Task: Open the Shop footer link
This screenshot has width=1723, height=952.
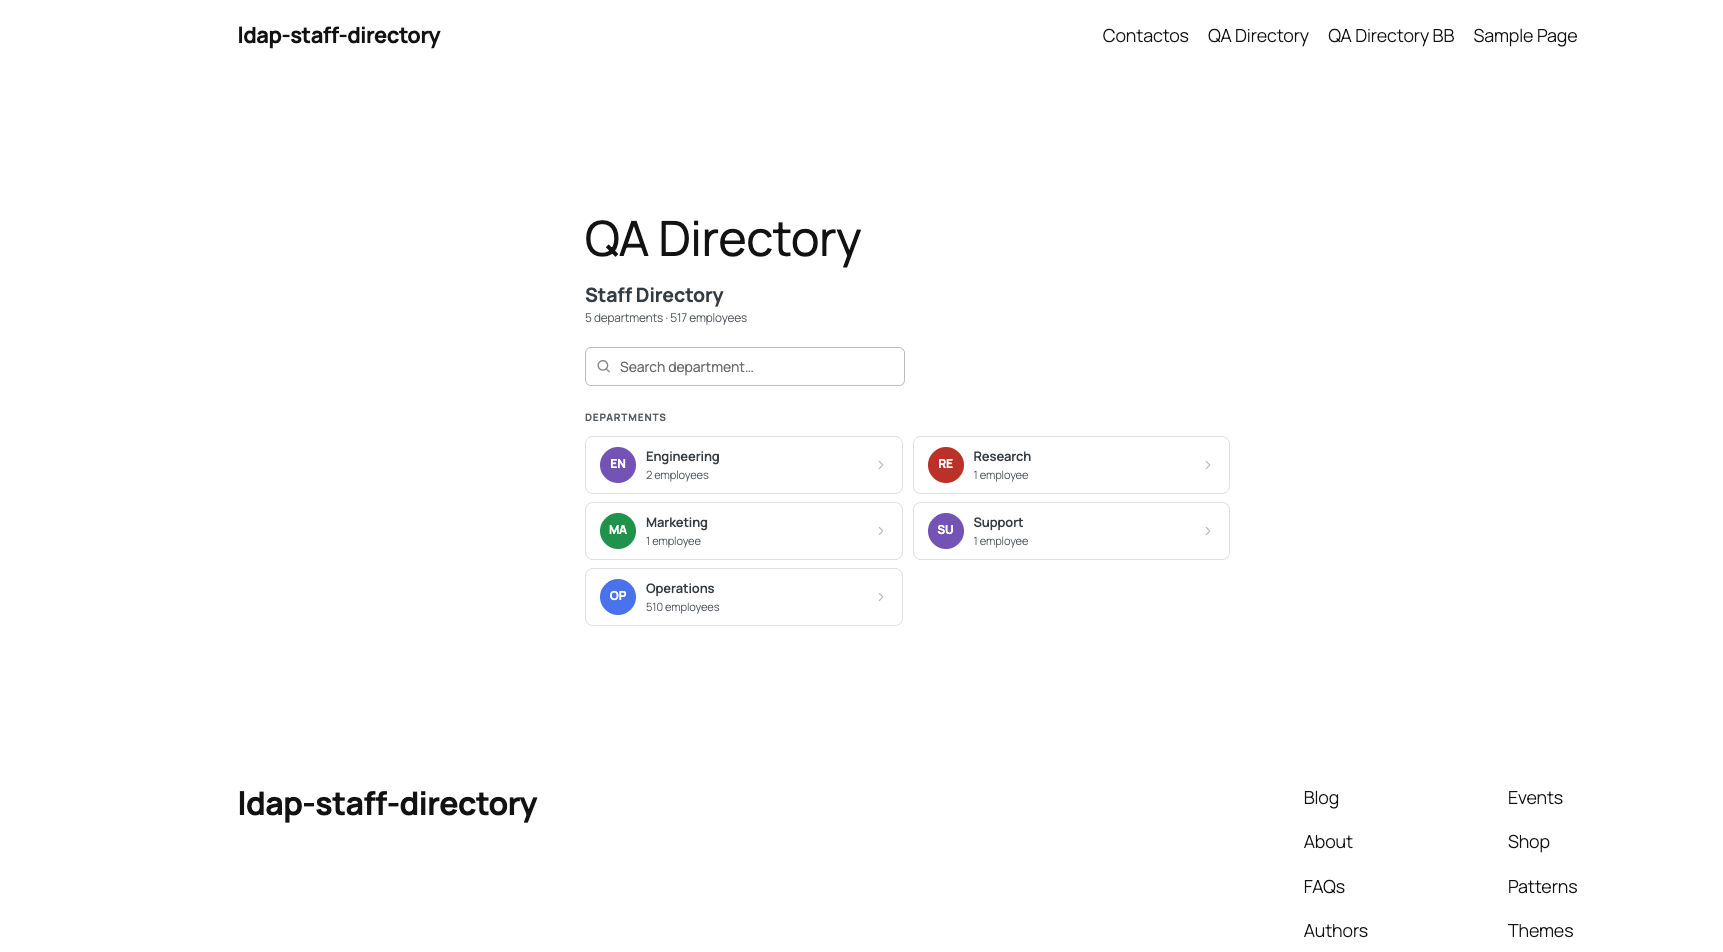Action: click(x=1529, y=842)
